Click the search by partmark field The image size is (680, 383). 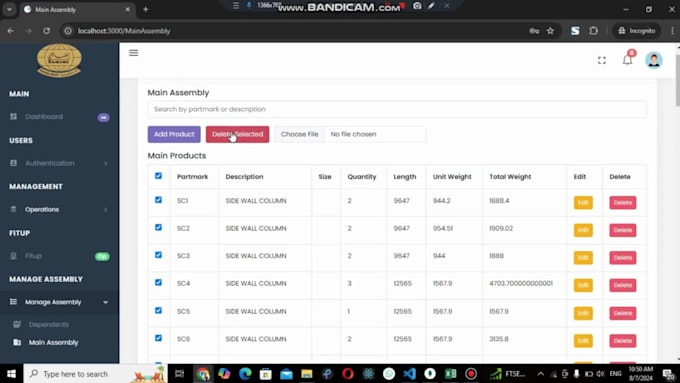tap(397, 109)
